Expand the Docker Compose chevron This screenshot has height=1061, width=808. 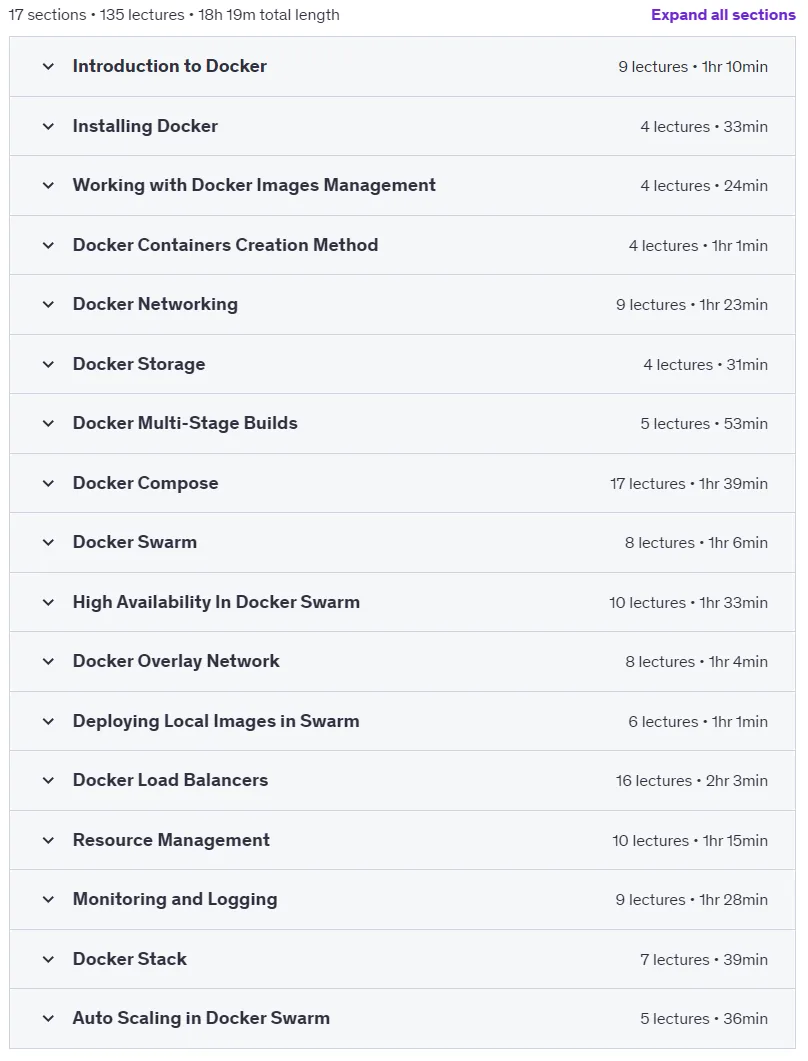(48, 483)
